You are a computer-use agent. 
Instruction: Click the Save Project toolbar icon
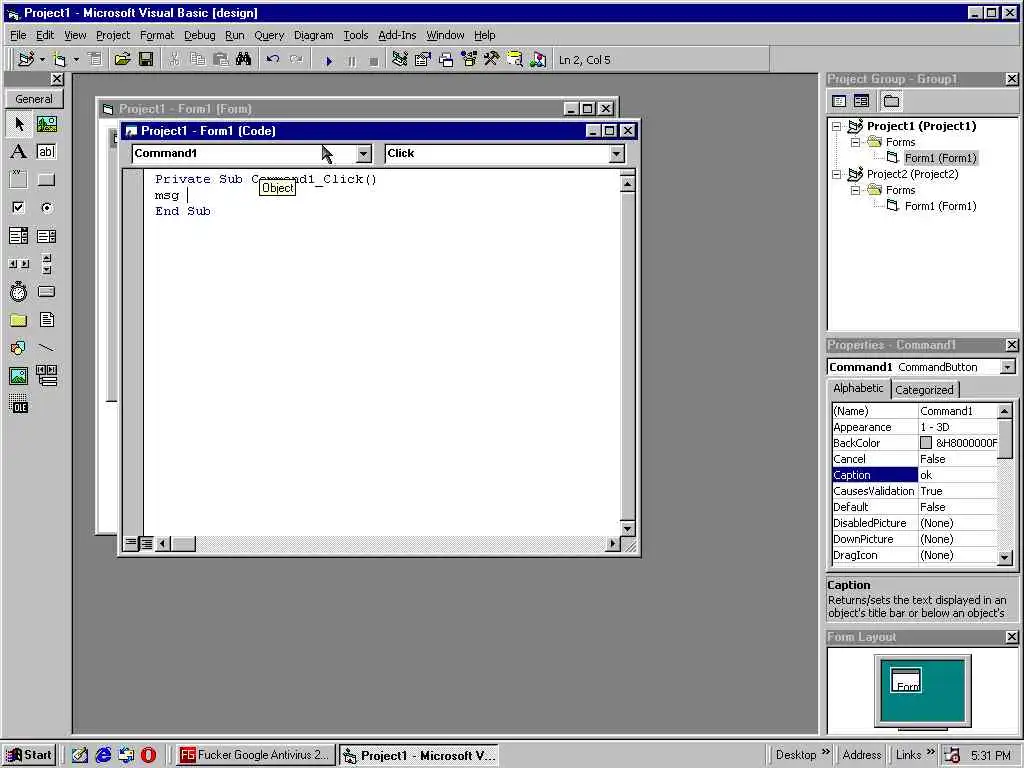(146, 60)
